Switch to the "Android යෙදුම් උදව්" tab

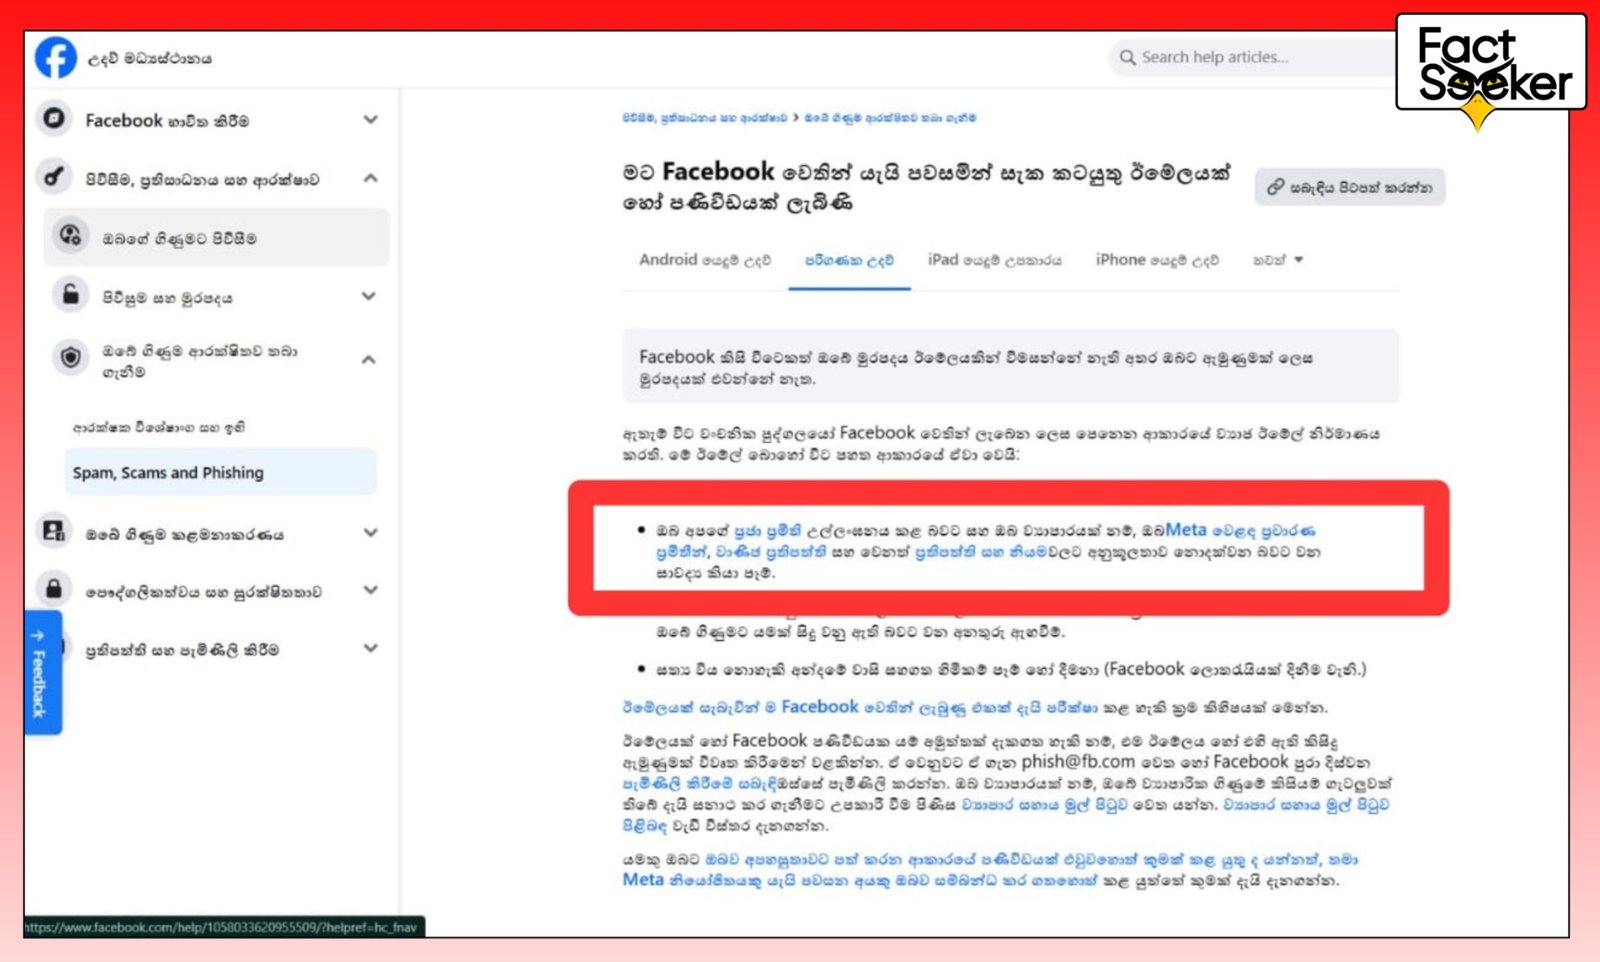[705, 260]
